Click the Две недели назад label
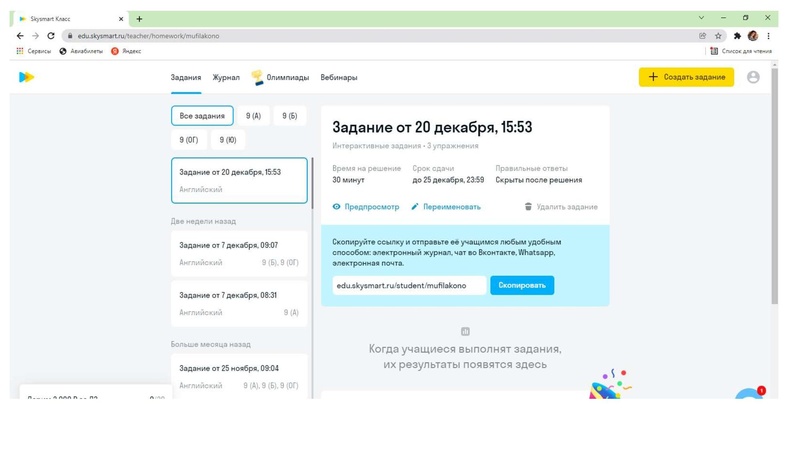 tap(203, 221)
